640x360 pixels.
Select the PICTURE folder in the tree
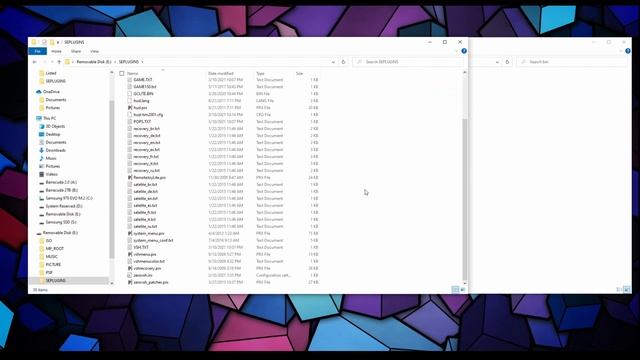coord(50,264)
